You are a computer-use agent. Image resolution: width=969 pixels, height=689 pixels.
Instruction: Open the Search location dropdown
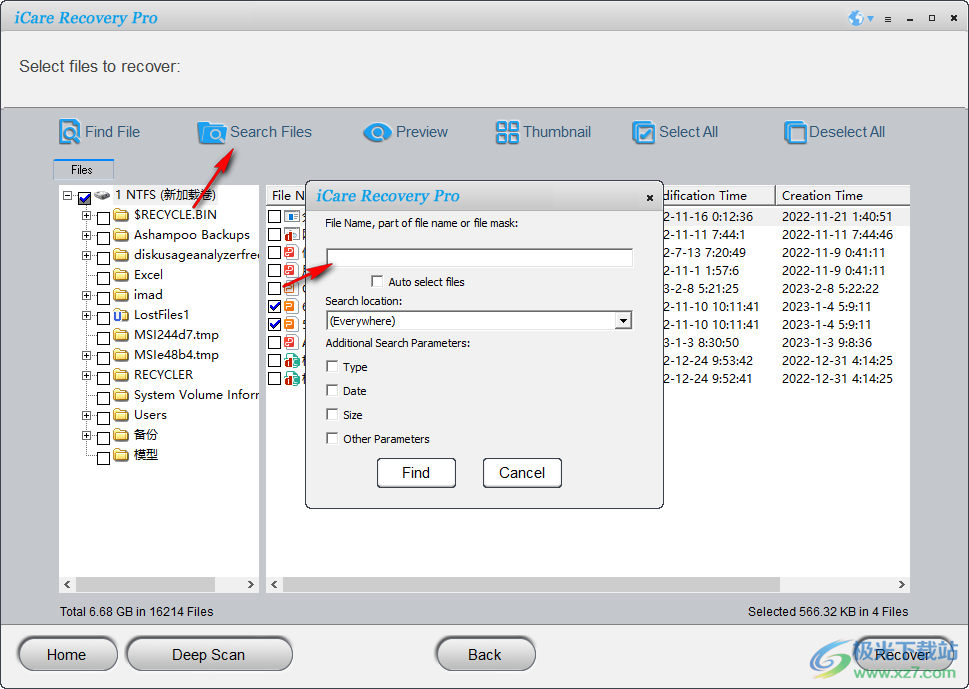coord(624,320)
